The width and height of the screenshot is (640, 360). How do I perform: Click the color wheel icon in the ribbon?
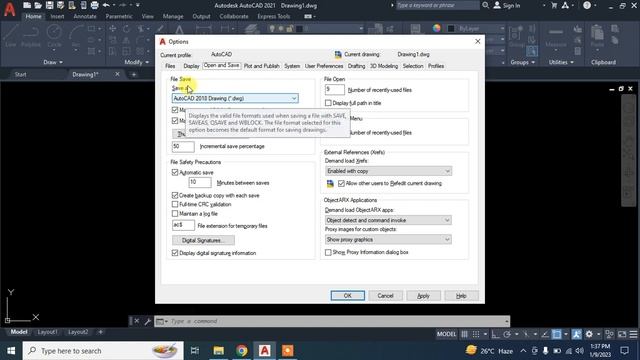click(437, 28)
